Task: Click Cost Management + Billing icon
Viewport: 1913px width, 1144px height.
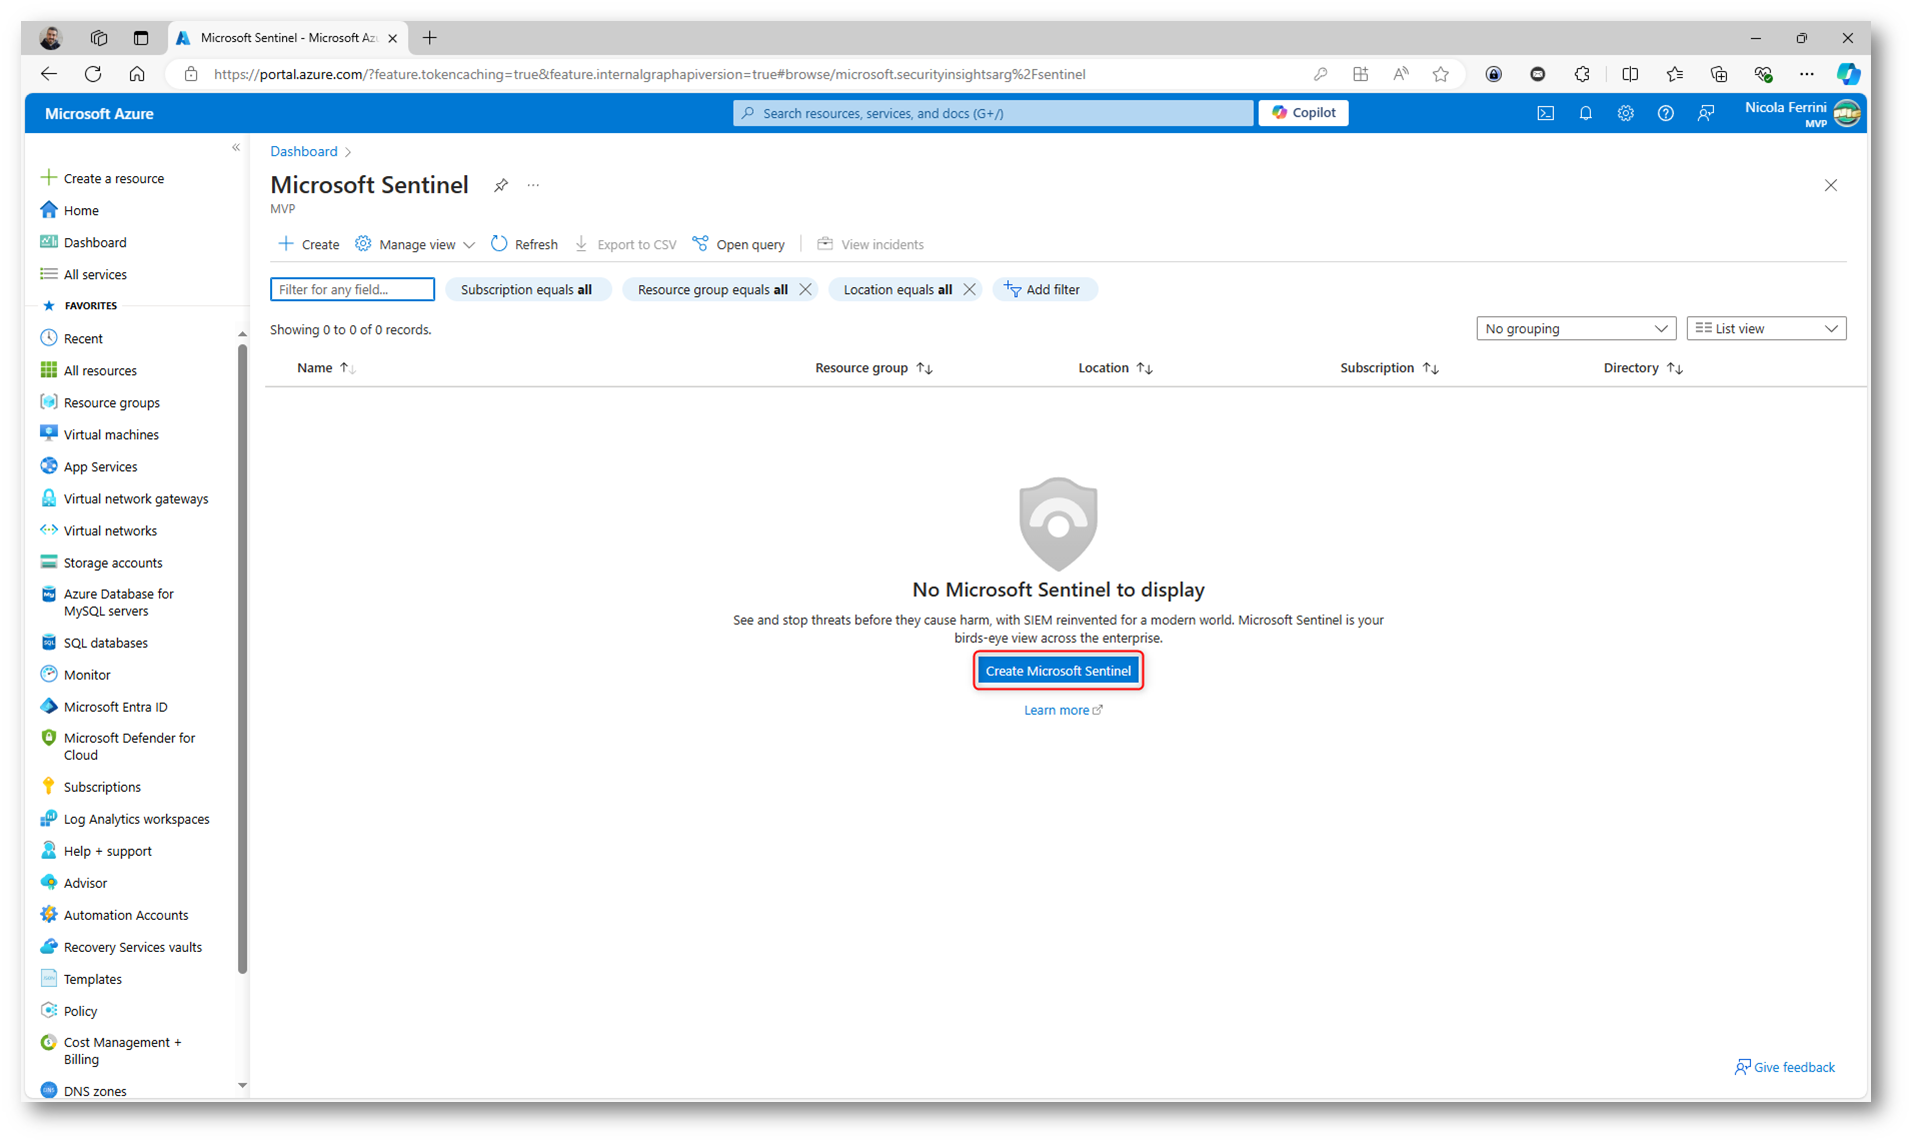Action: [x=48, y=1042]
